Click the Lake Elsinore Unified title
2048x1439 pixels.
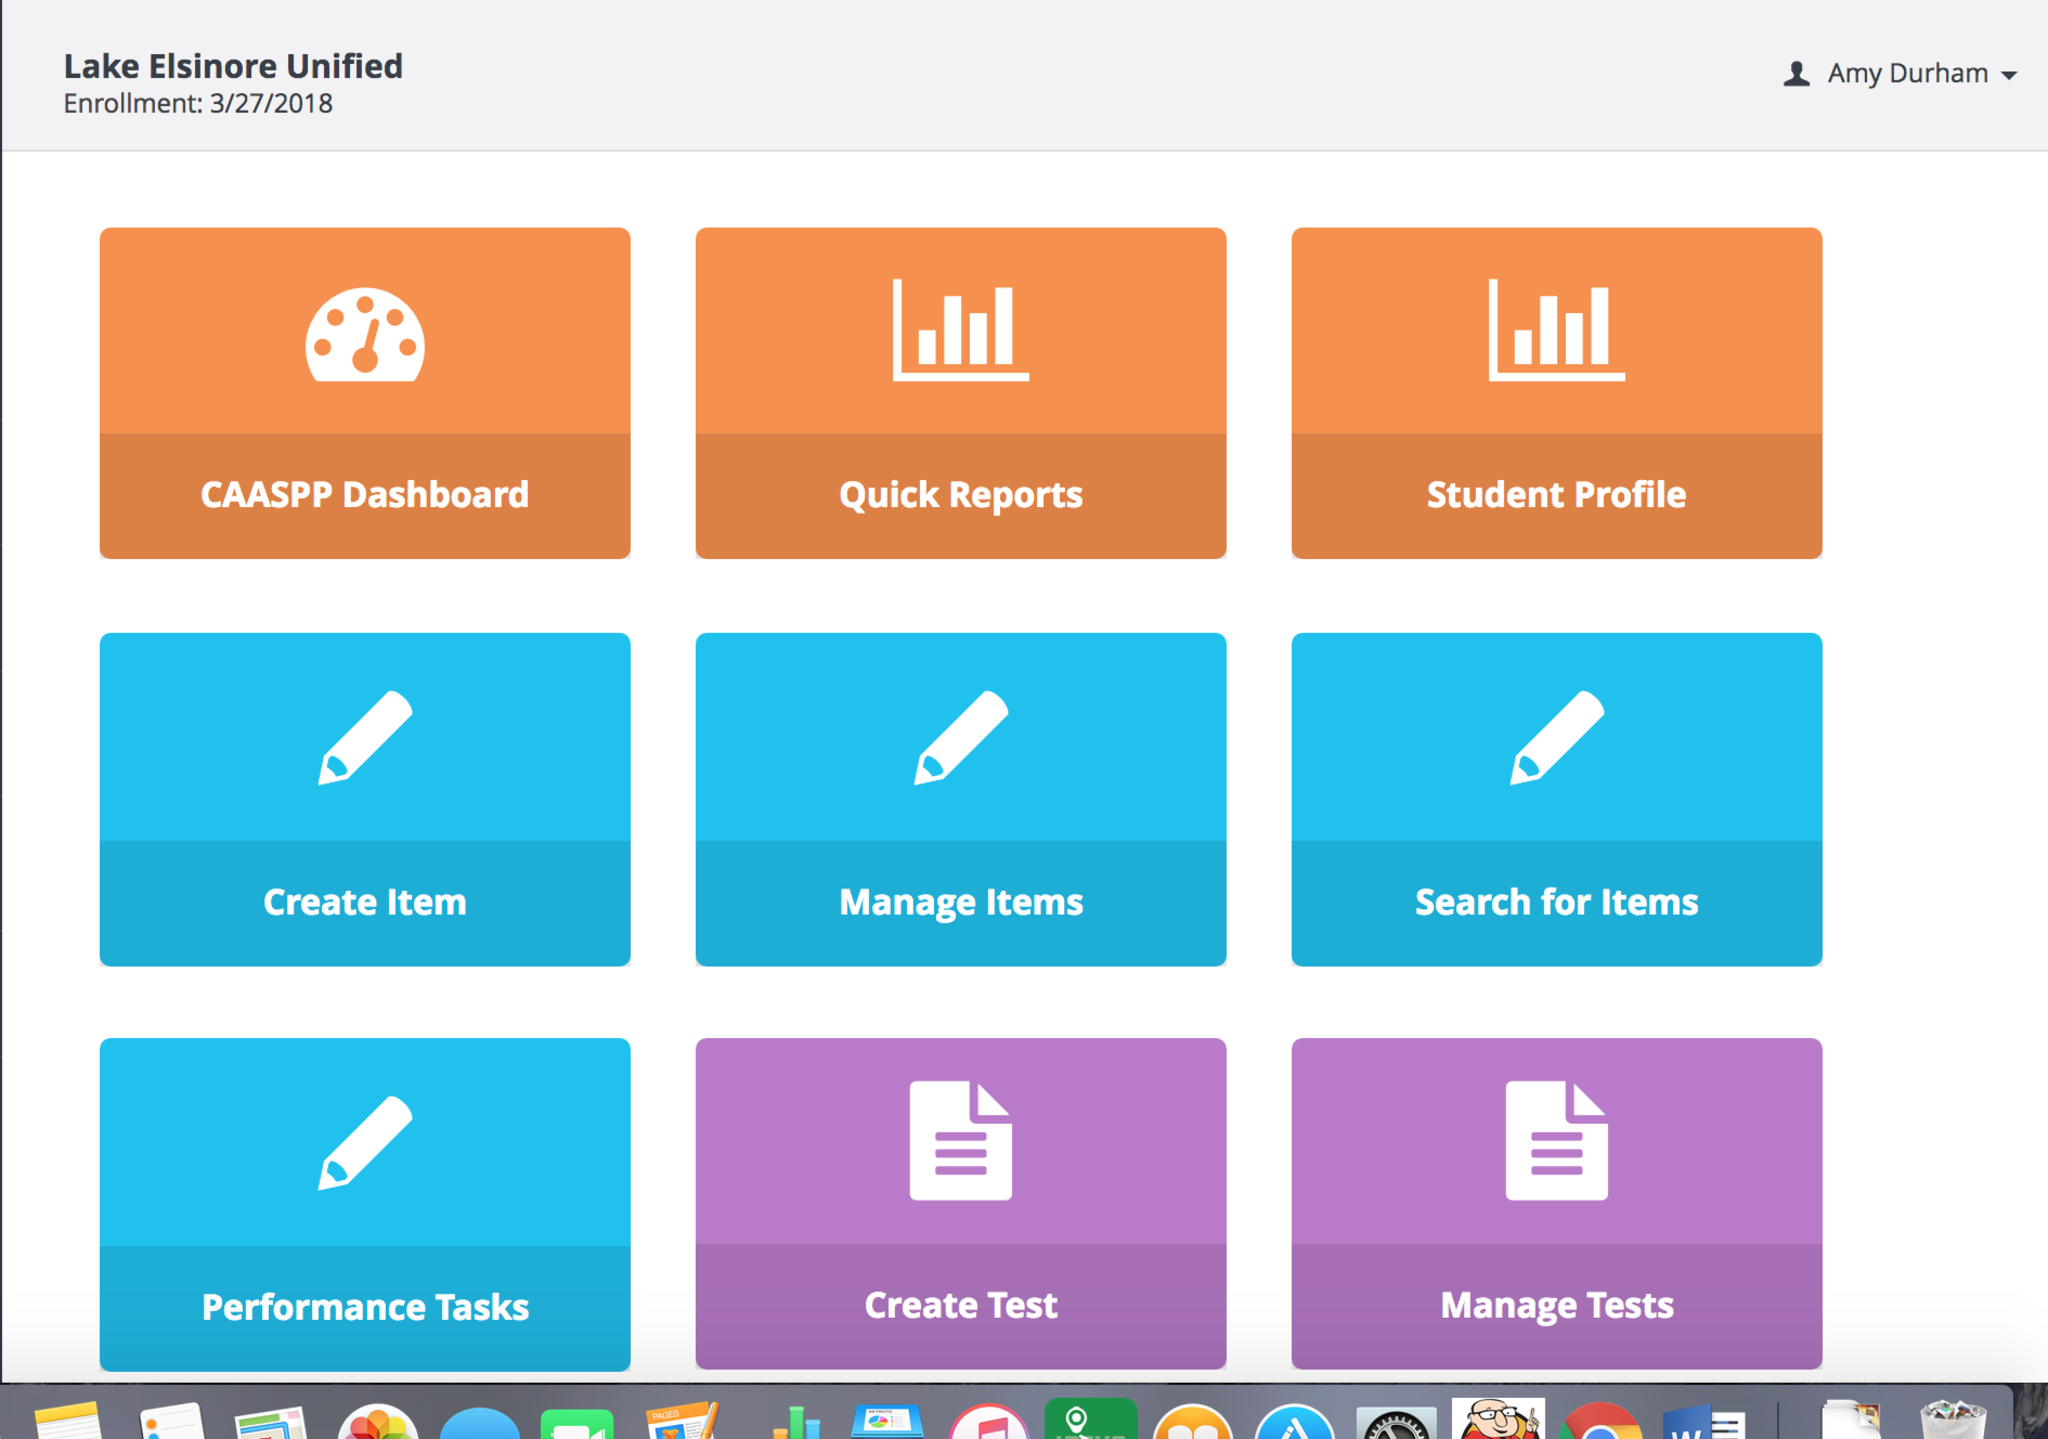pyautogui.click(x=233, y=66)
